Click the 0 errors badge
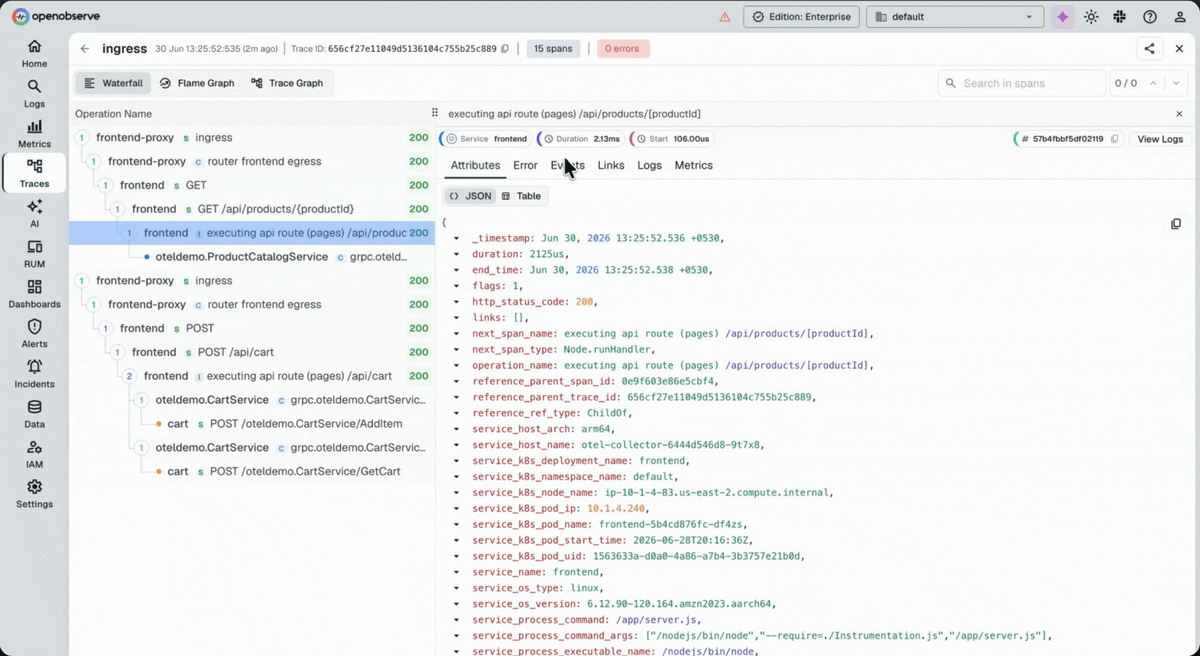 tap(623, 48)
